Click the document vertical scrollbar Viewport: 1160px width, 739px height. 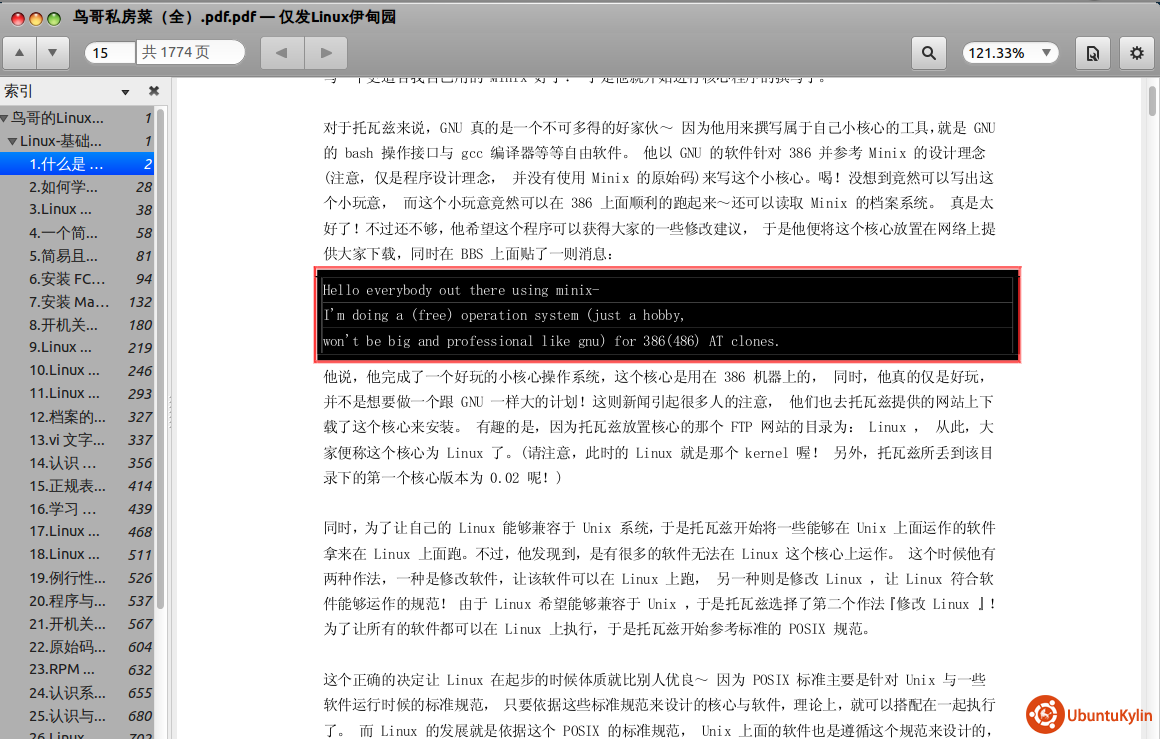1151,400
